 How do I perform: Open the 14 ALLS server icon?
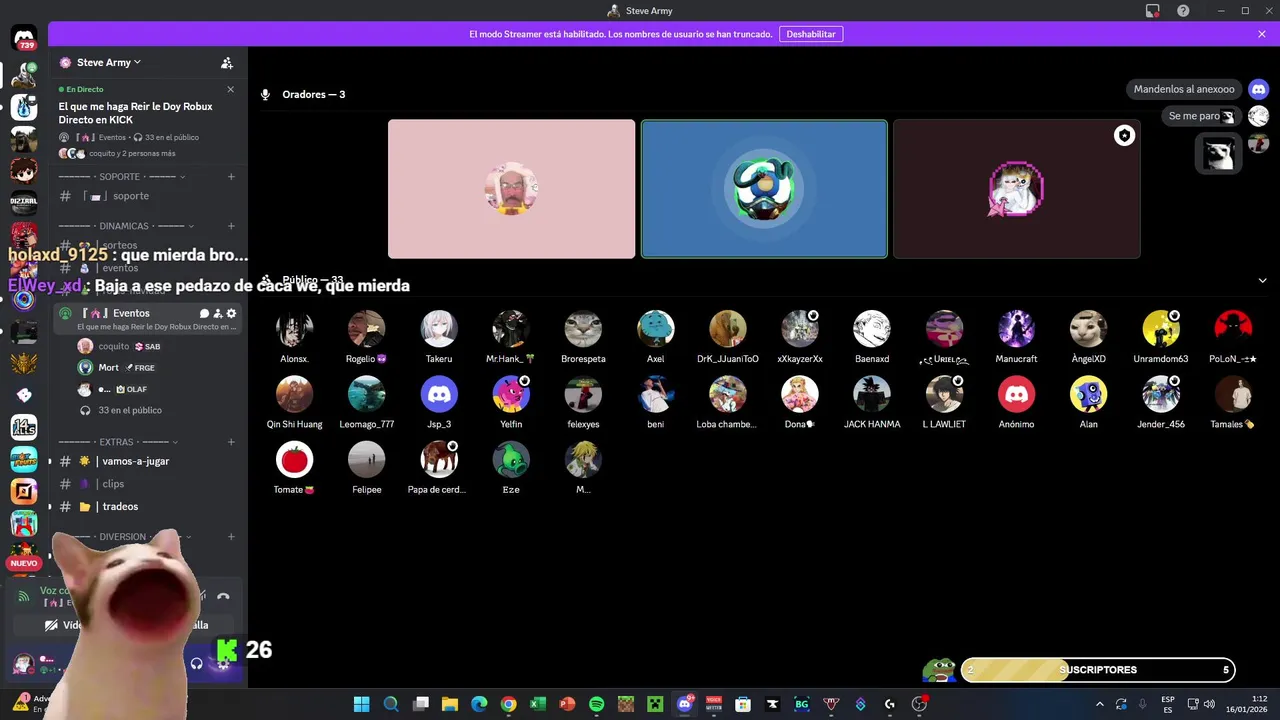(x=24, y=428)
